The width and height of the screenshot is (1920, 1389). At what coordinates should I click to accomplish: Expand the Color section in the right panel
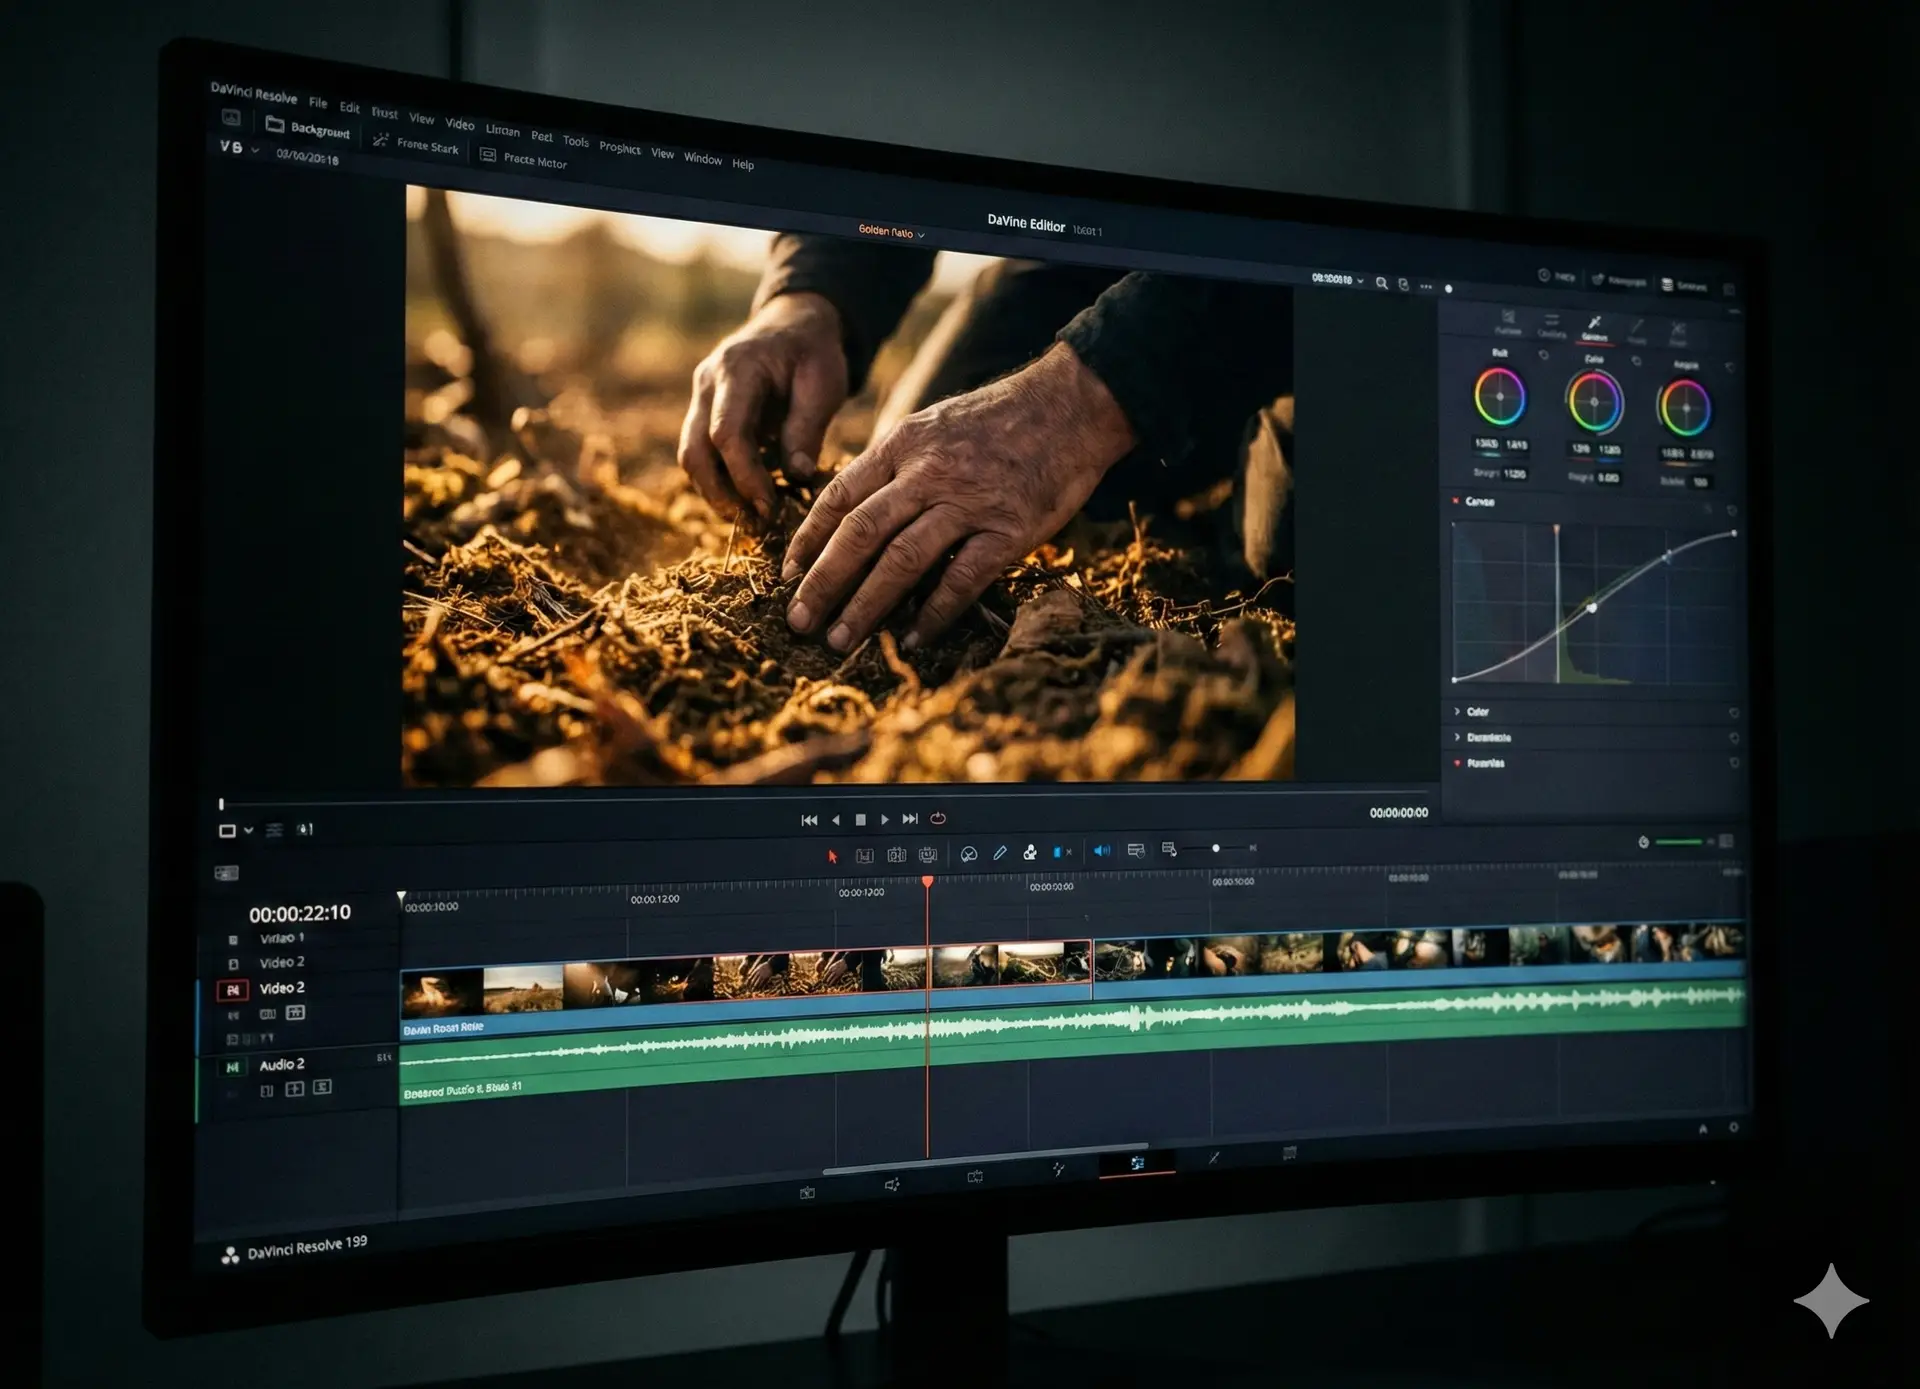click(1477, 712)
